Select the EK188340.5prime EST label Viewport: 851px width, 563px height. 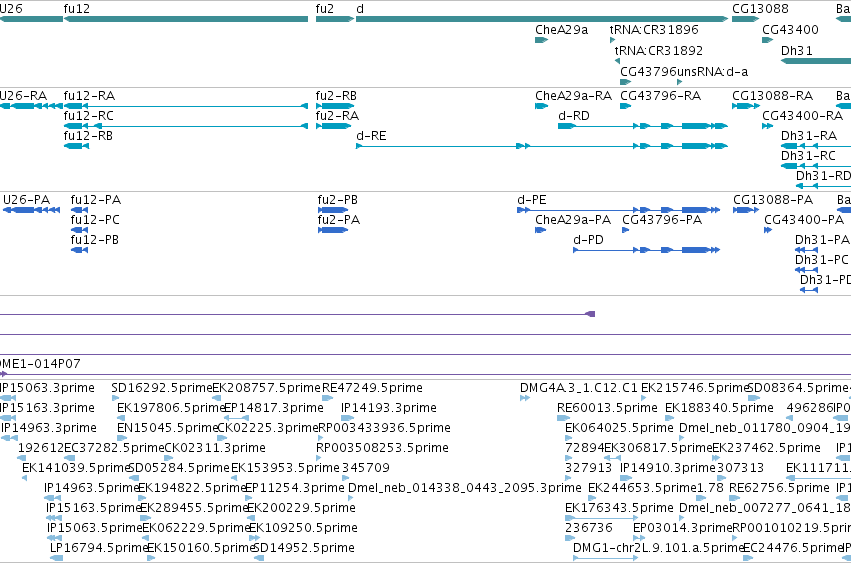[x=719, y=408]
